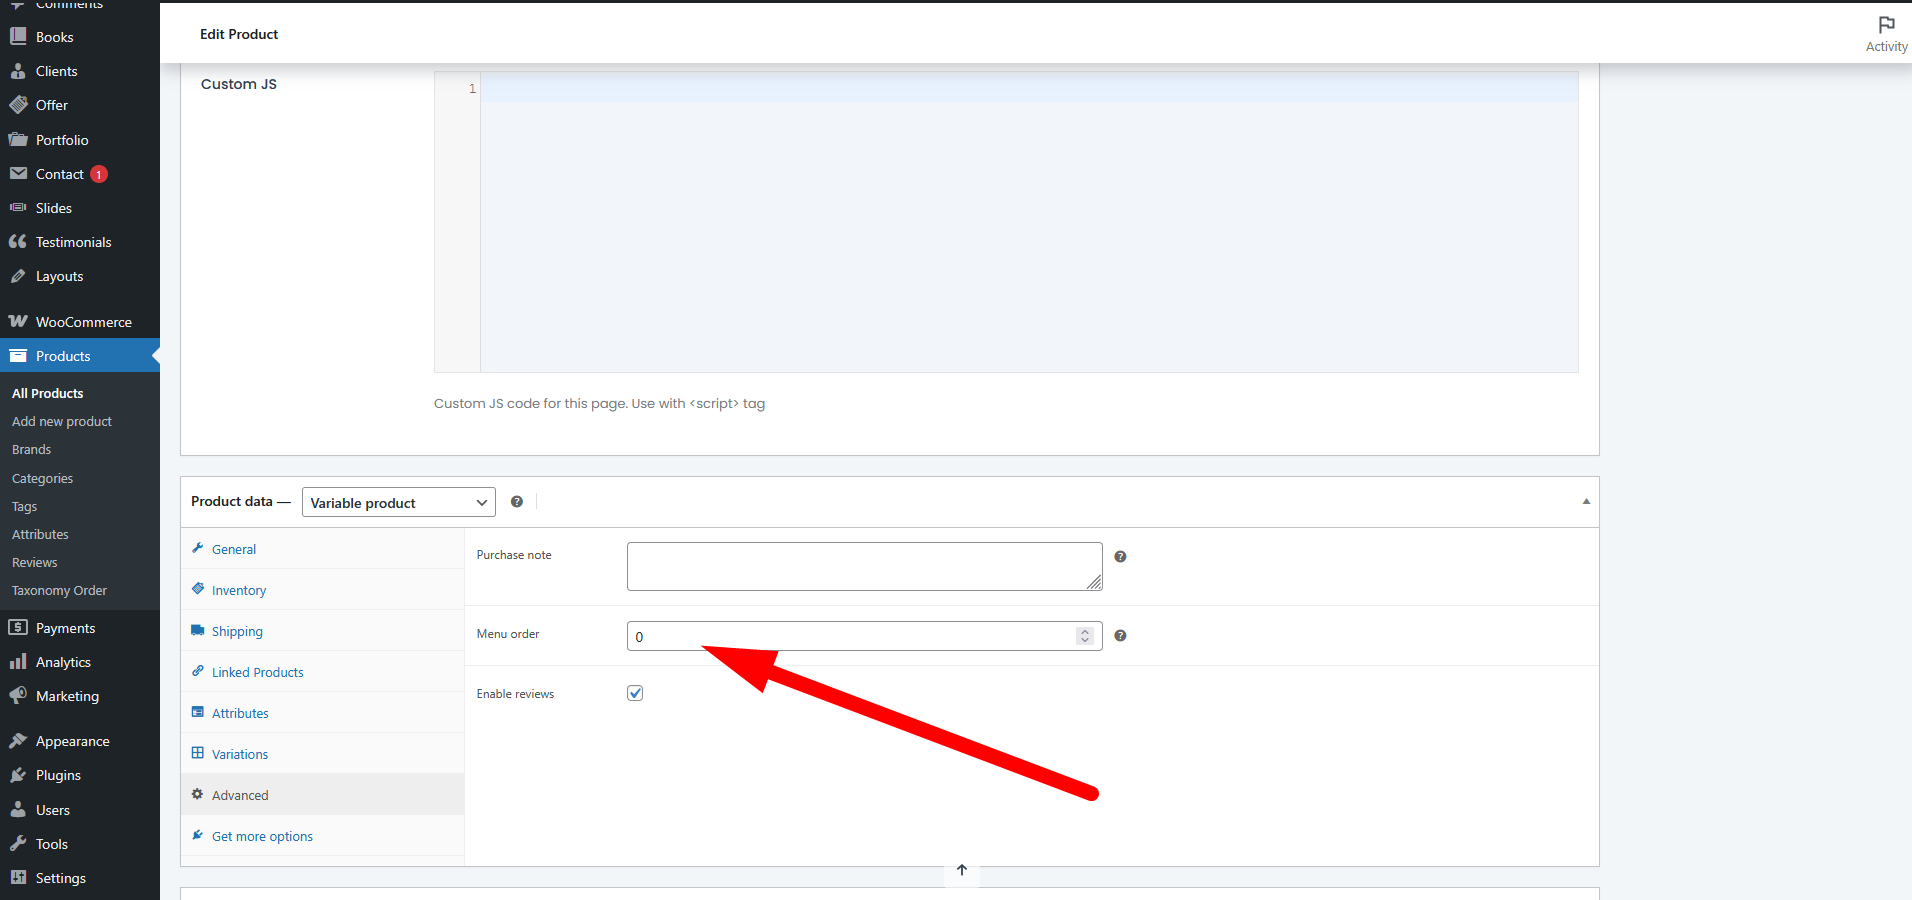
Task: Open the Variations tab
Action: pos(240,755)
